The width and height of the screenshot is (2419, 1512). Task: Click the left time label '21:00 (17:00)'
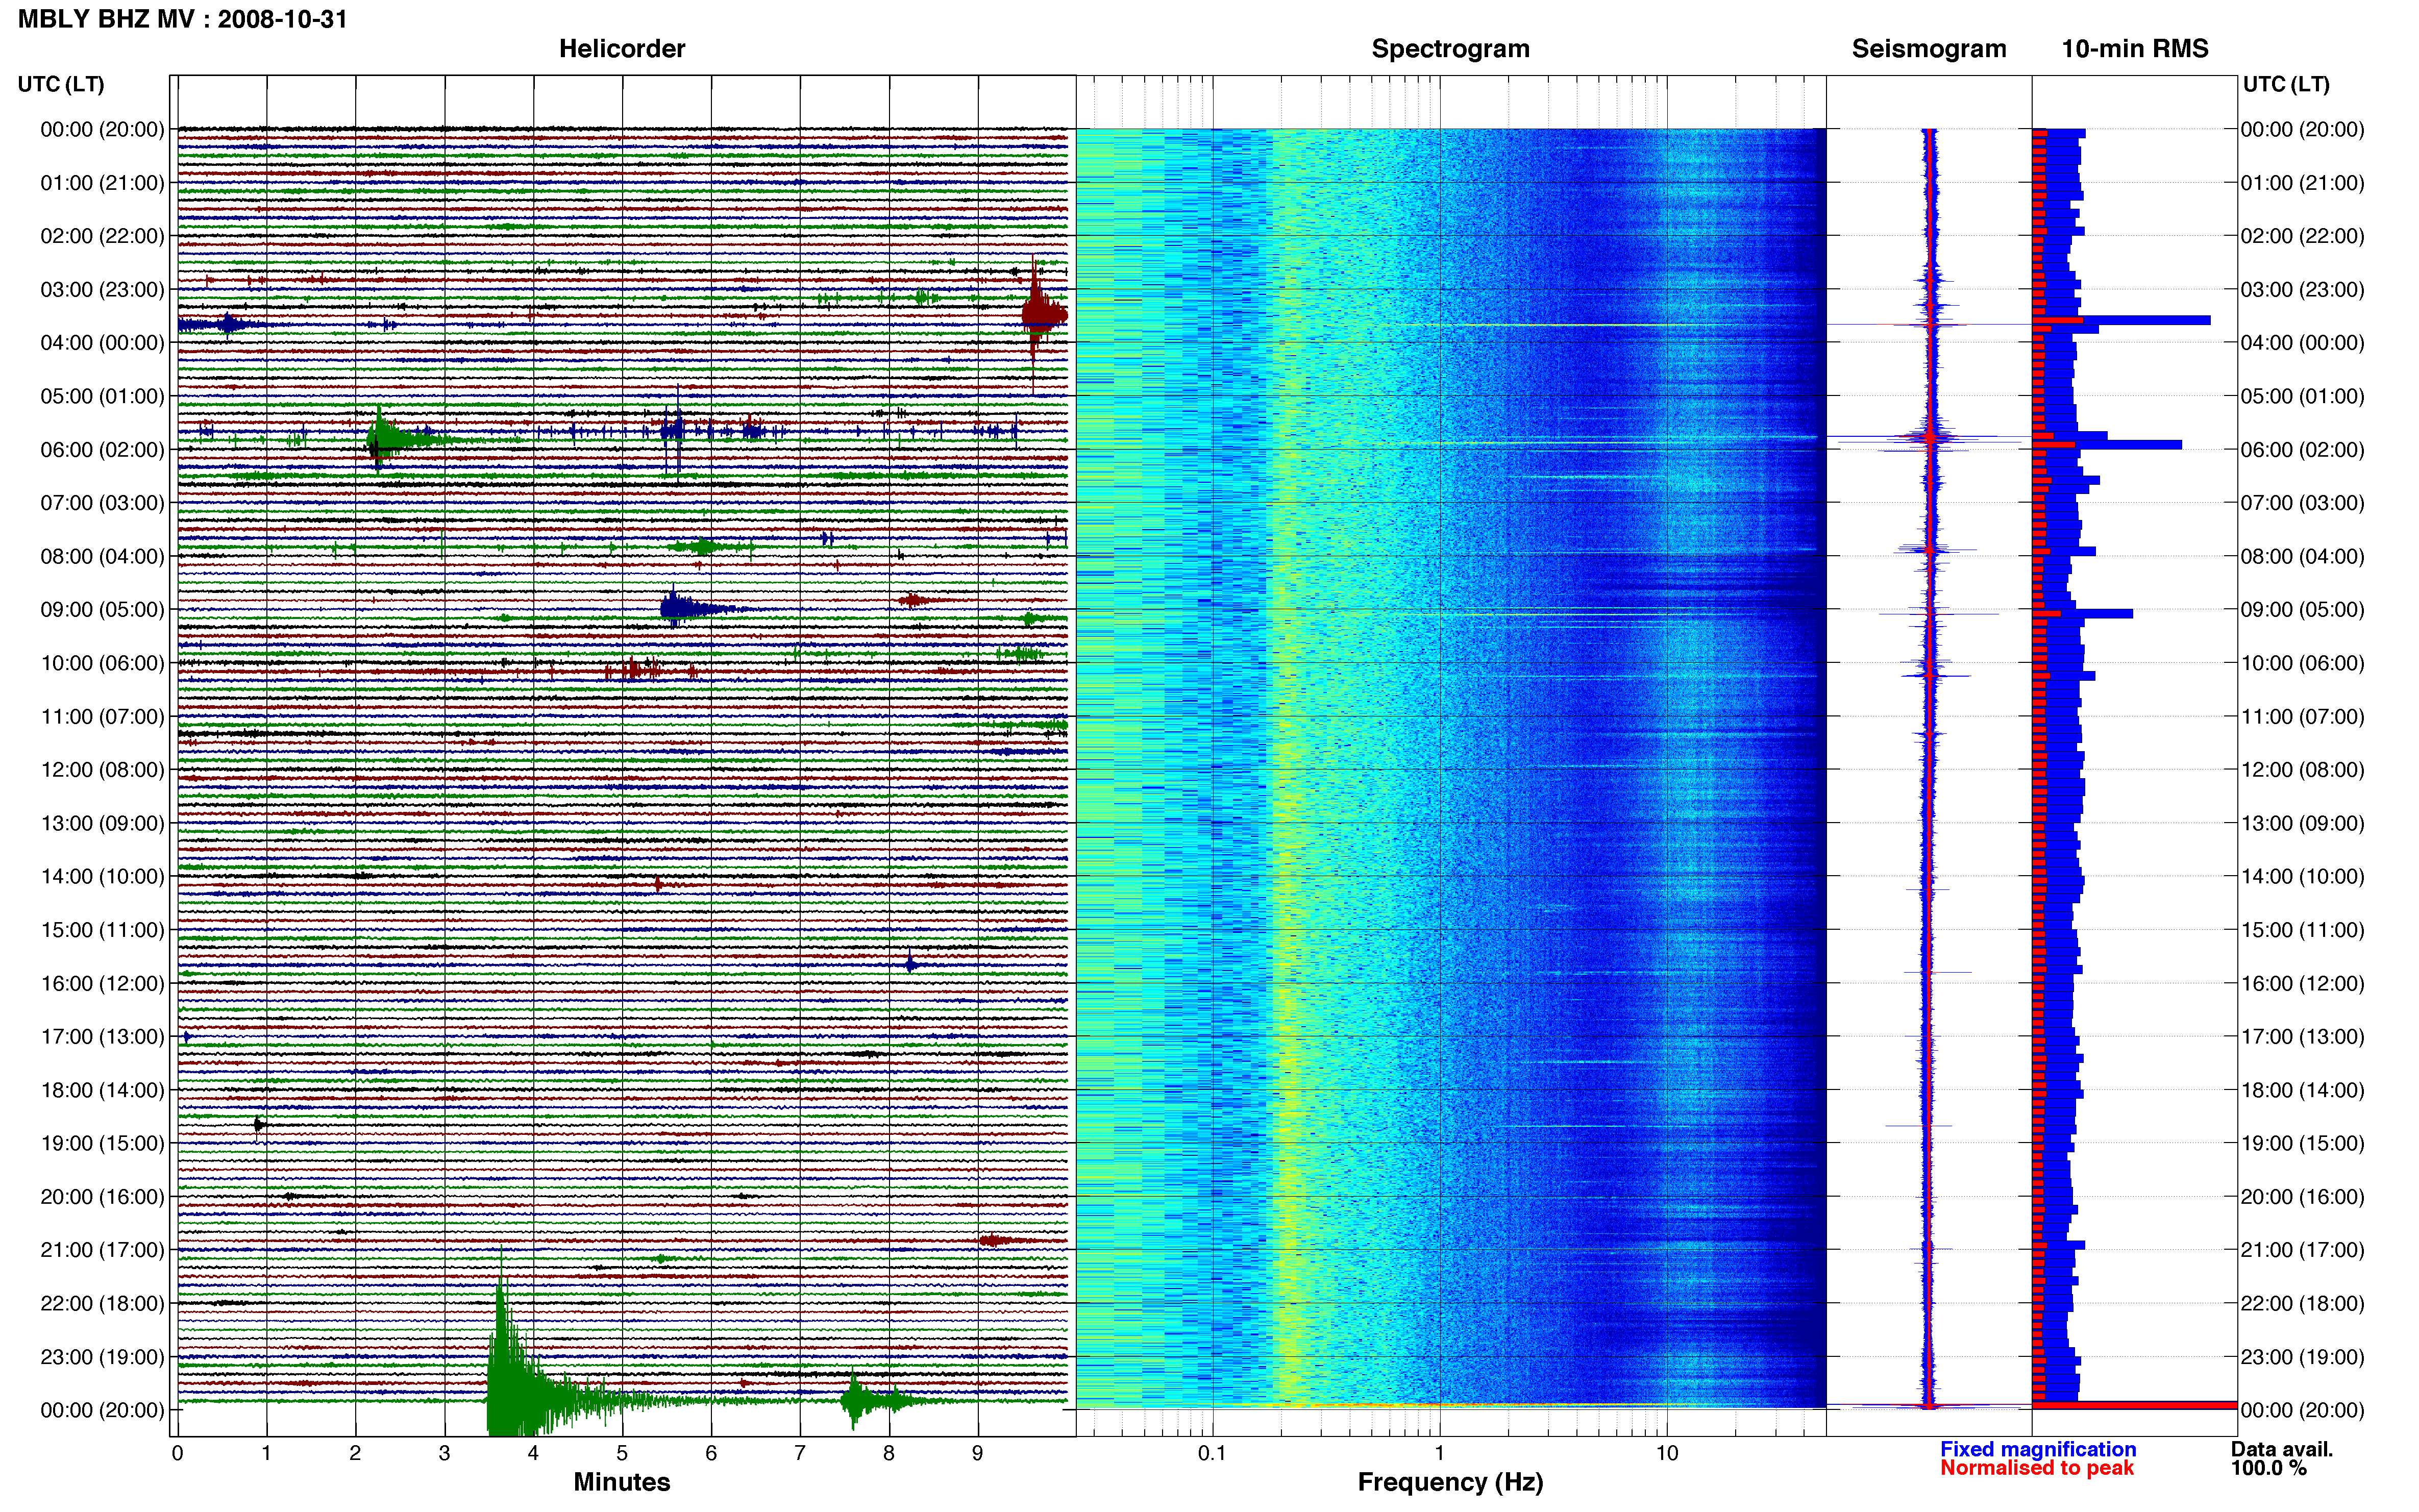pyautogui.click(x=102, y=1250)
